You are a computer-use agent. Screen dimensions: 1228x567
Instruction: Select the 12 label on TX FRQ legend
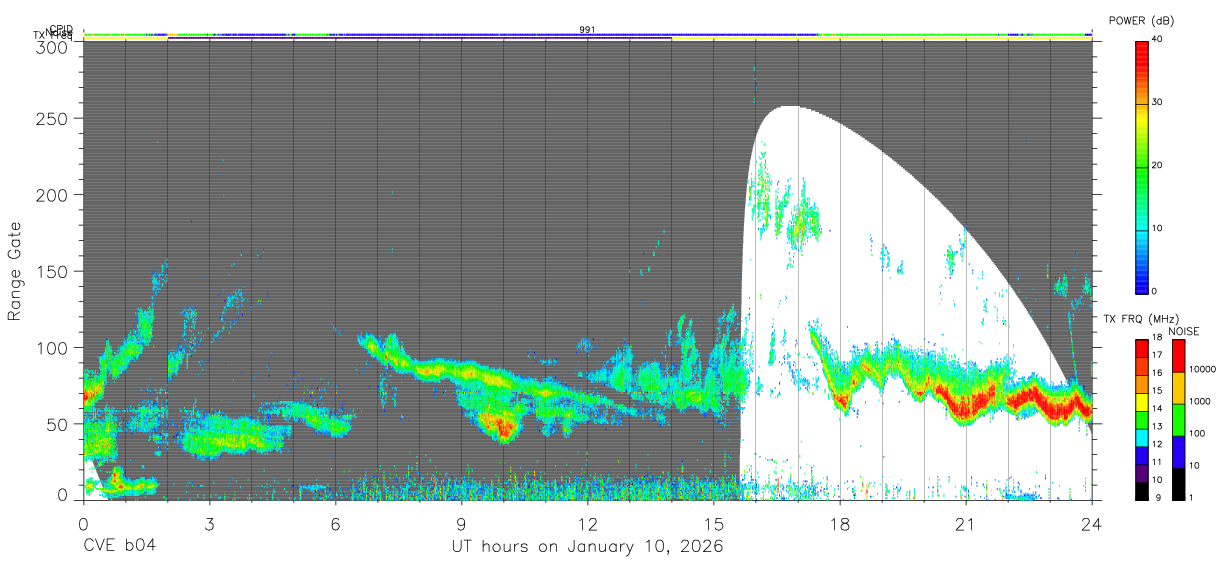click(1158, 444)
